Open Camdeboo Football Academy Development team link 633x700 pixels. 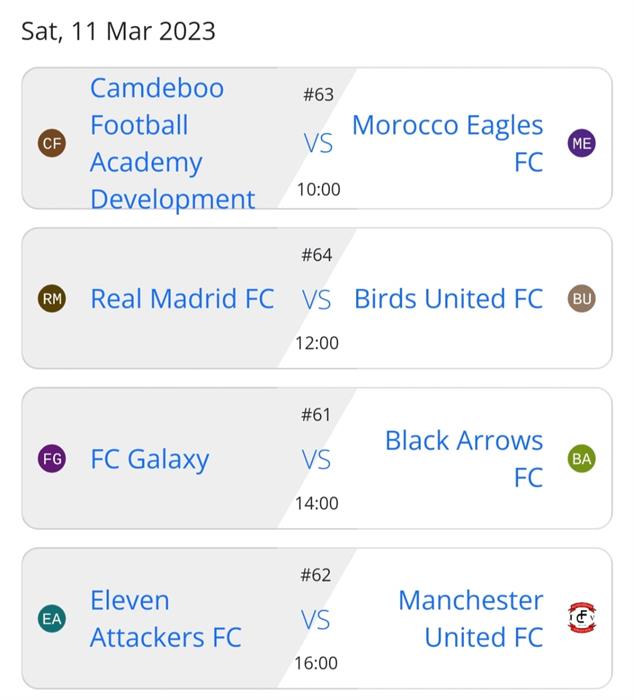pos(172,143)
